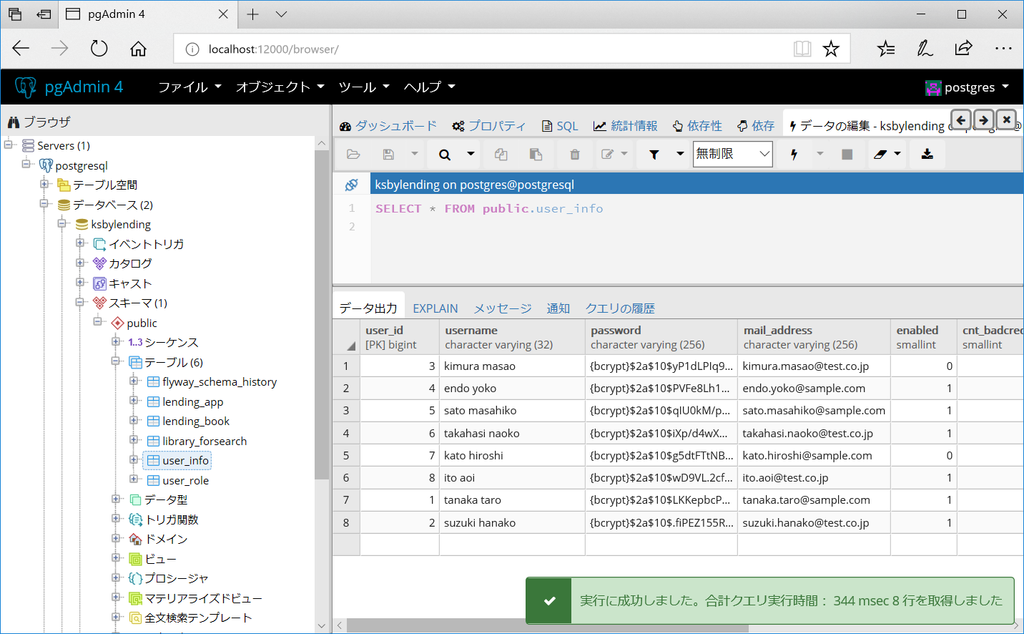This screenshot has width=1024, height=634.
Task: Switch to the SQL tab
Action: 560,126
